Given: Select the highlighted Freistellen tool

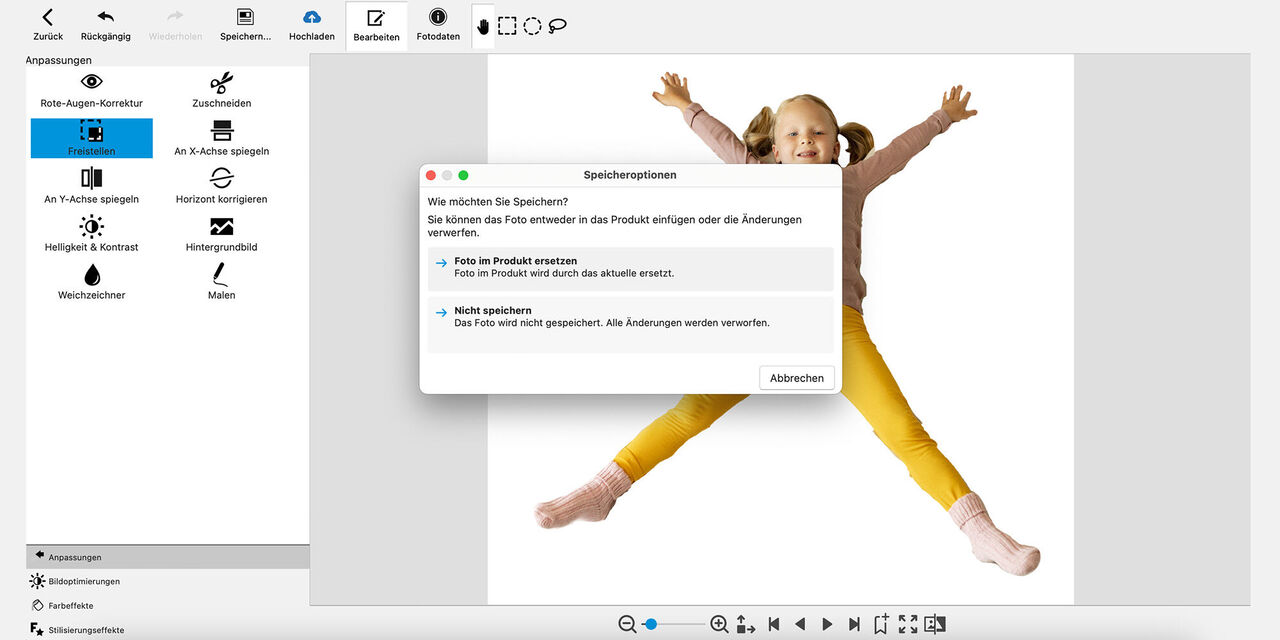Looking at the screenshot, I should tap(91, 138).
